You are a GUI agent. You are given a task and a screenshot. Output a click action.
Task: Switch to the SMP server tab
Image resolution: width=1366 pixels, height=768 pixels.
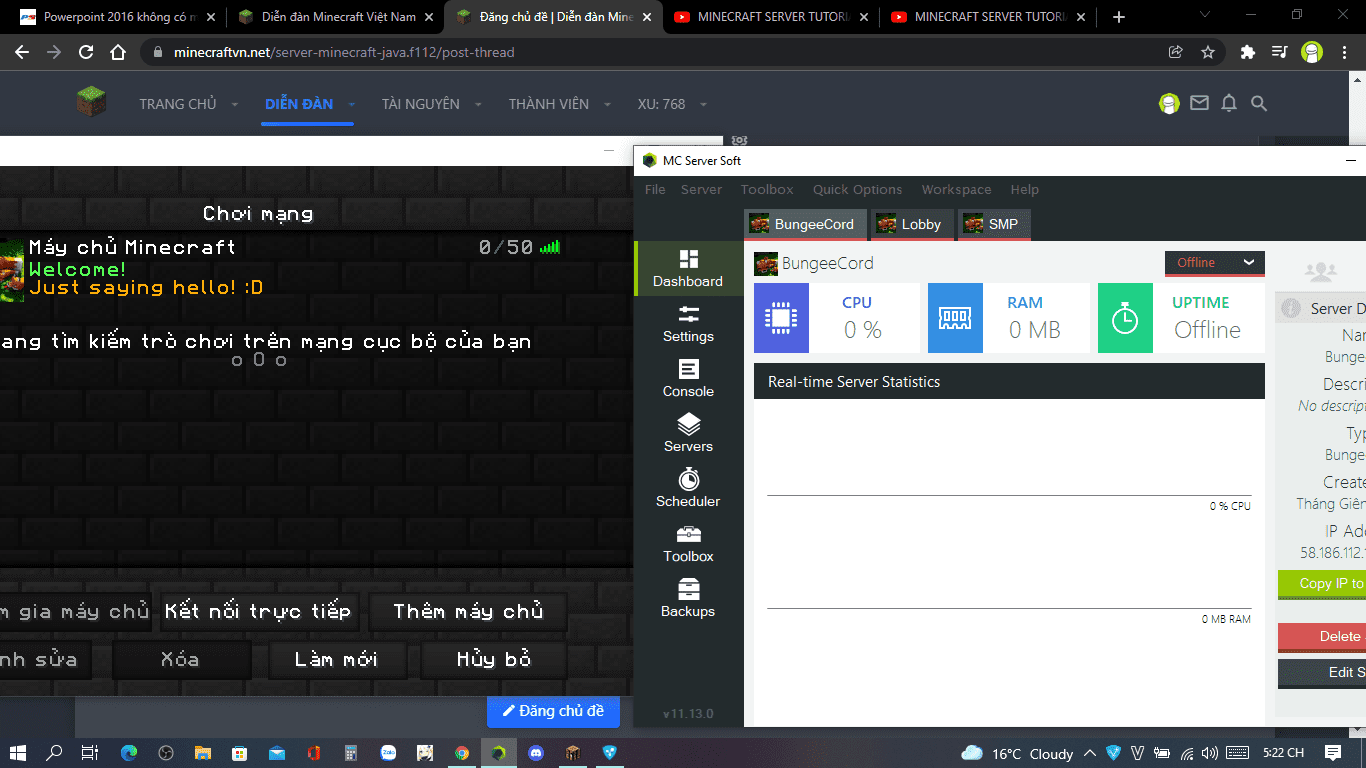coord(993,224)
